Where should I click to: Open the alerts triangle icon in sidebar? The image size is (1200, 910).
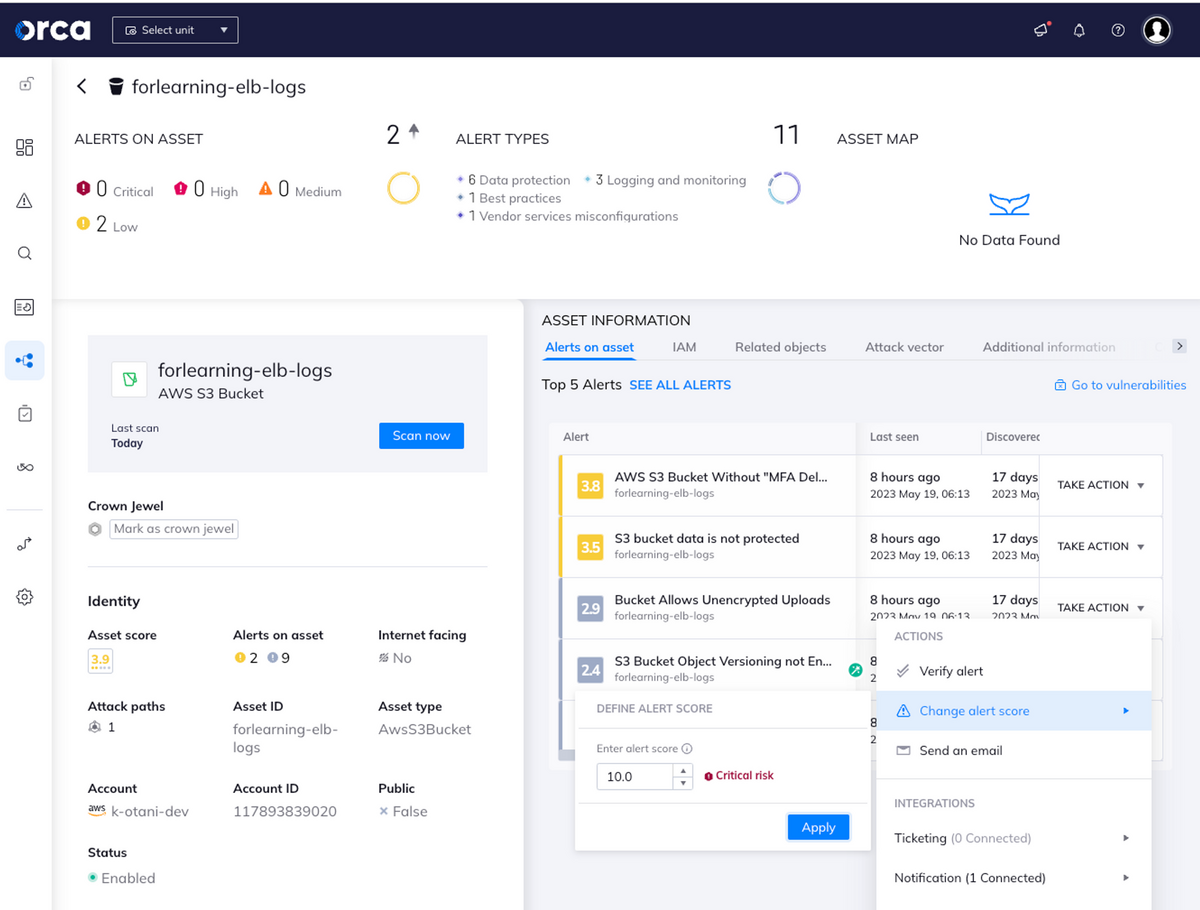point(25,201)
